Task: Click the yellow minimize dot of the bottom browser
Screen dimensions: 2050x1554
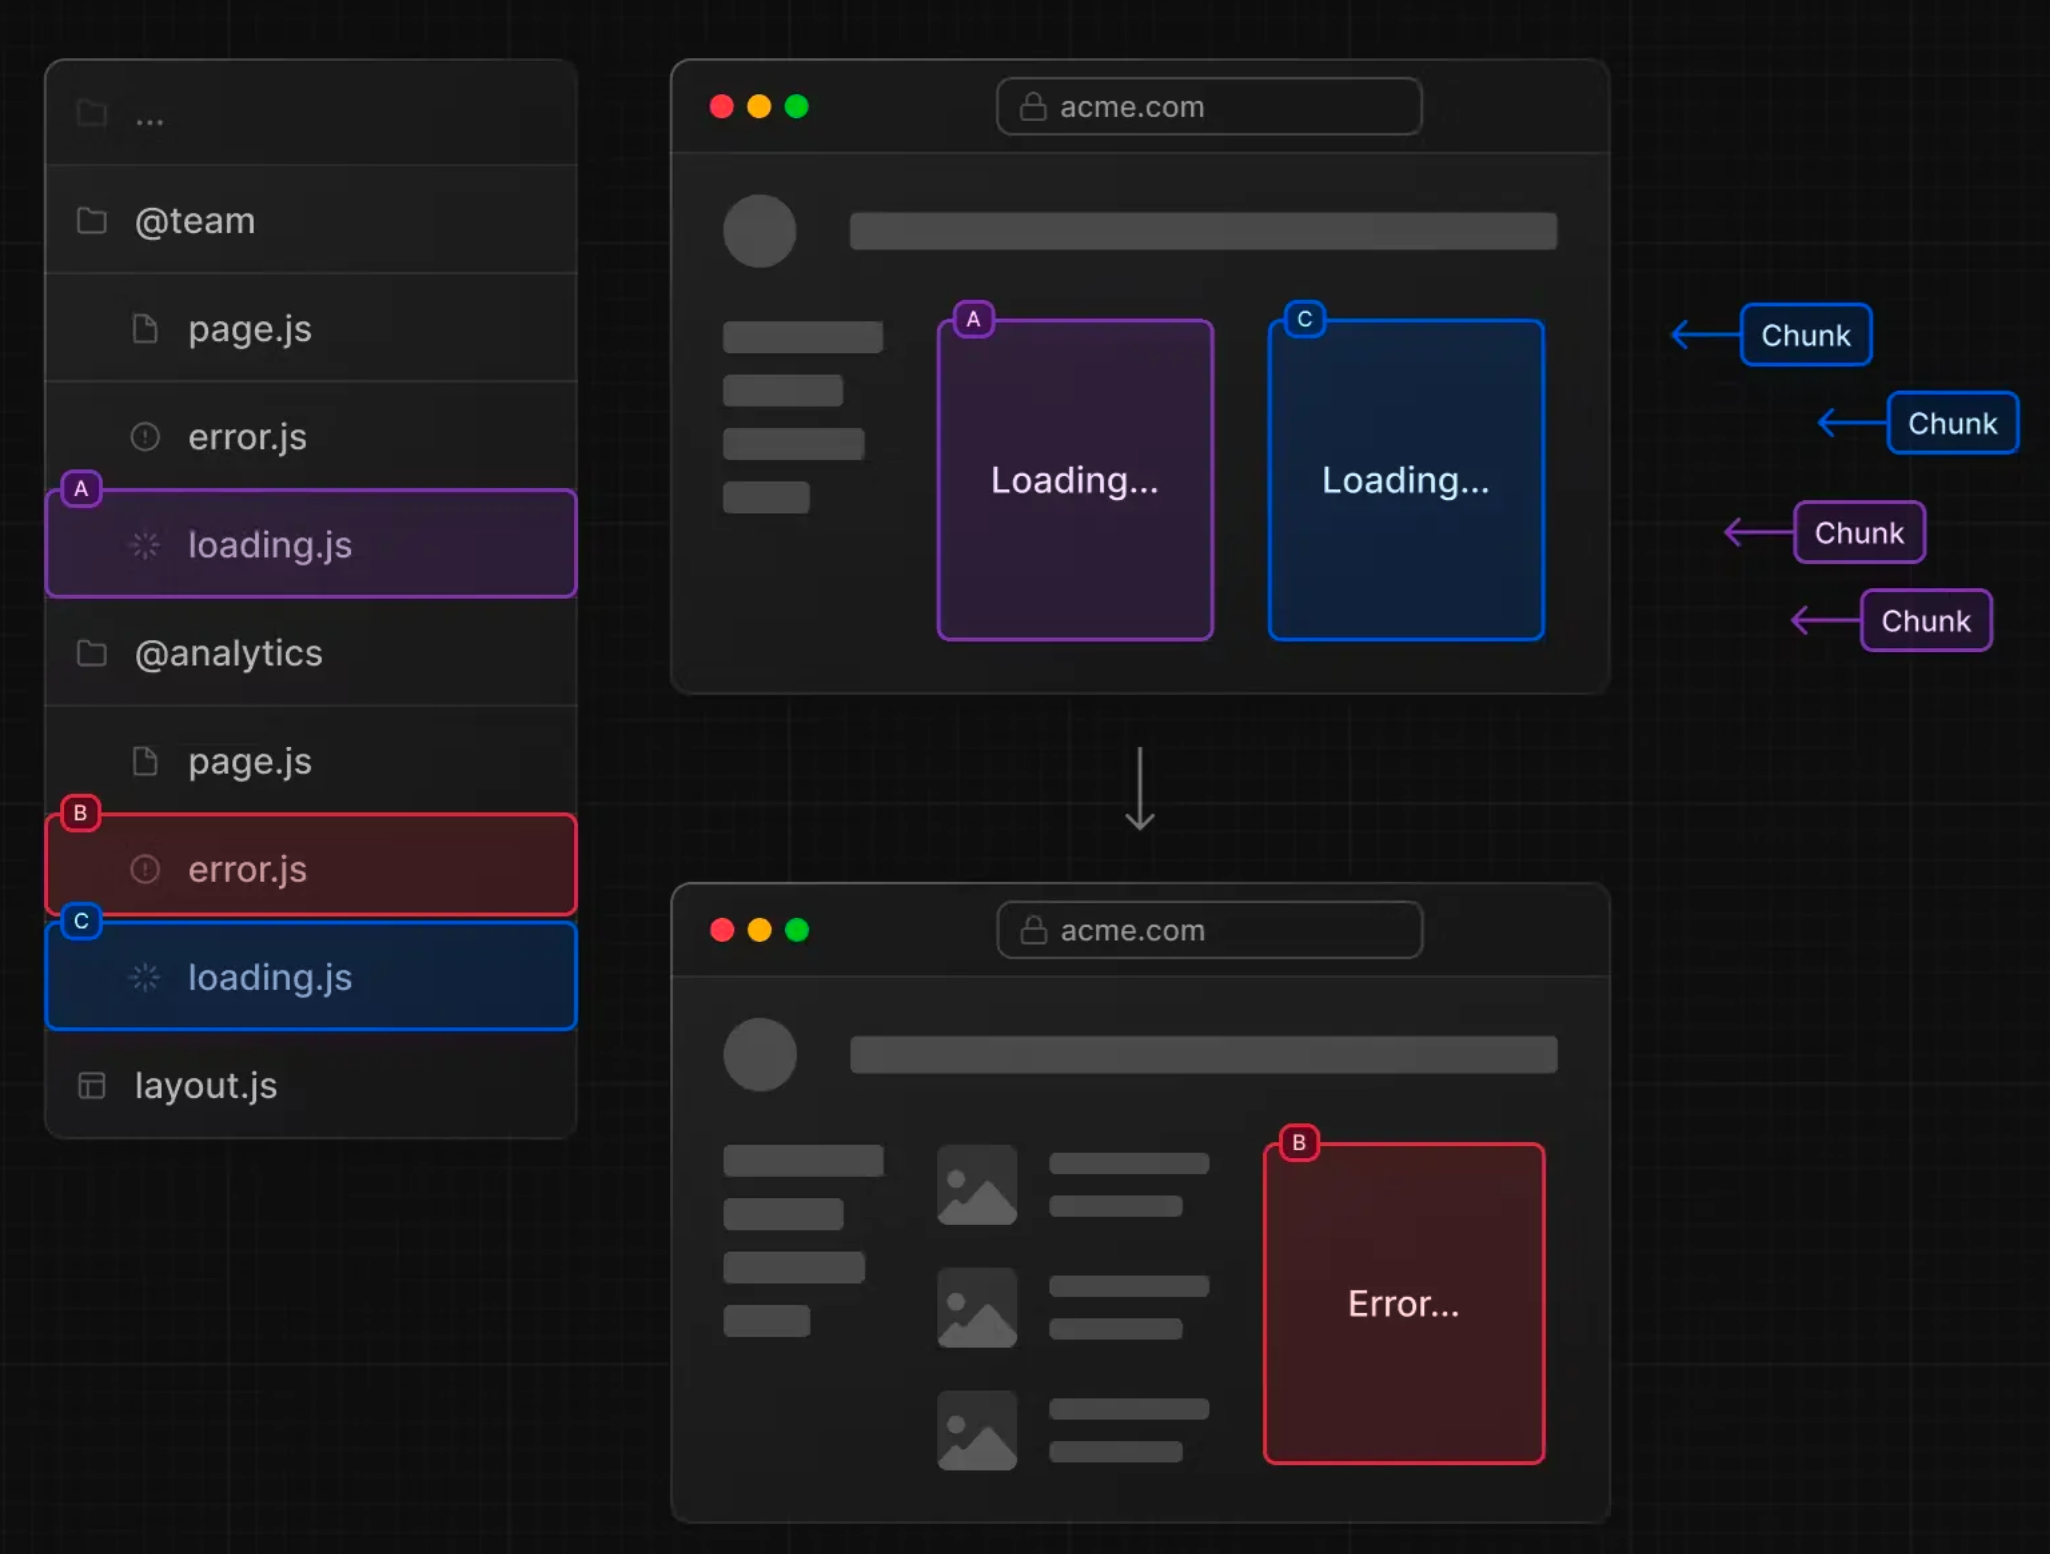Action: pos(759,930)
